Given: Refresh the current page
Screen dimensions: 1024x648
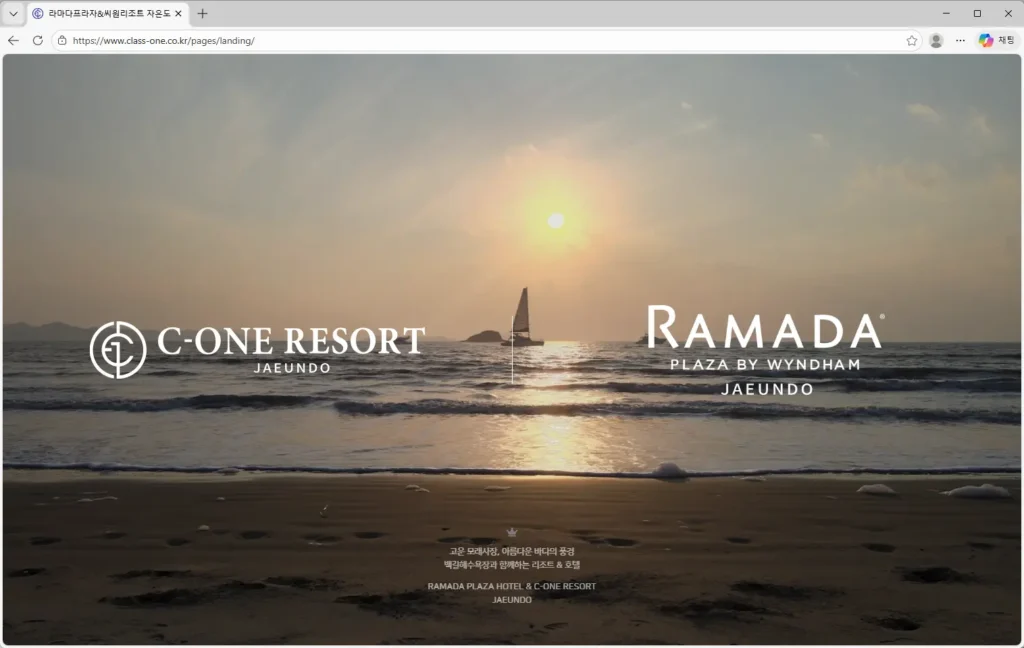Looking at the screenshot, I should [x=38, y=40].
